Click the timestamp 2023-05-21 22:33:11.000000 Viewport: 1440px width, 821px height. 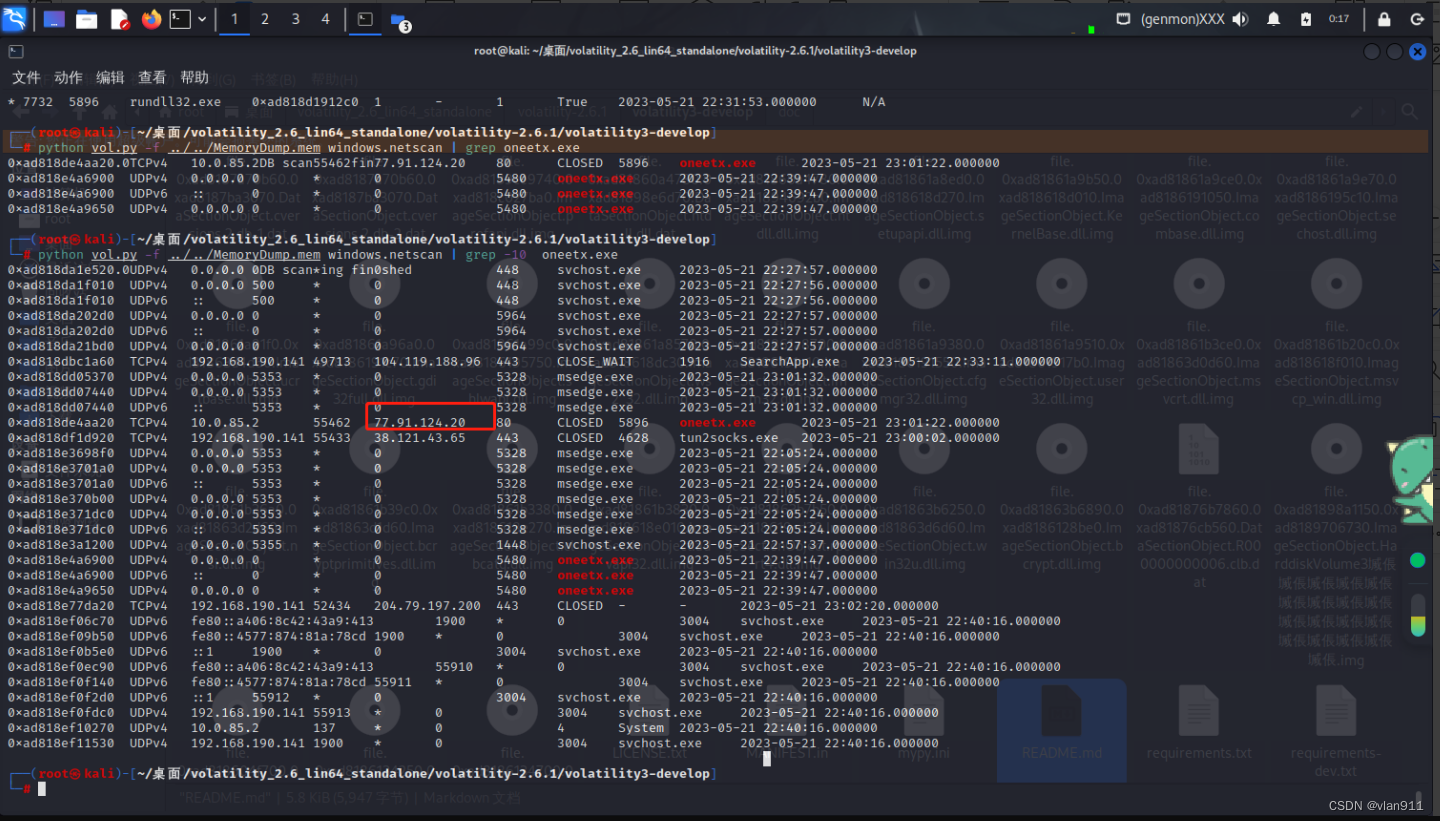click(x=961, y=362)
